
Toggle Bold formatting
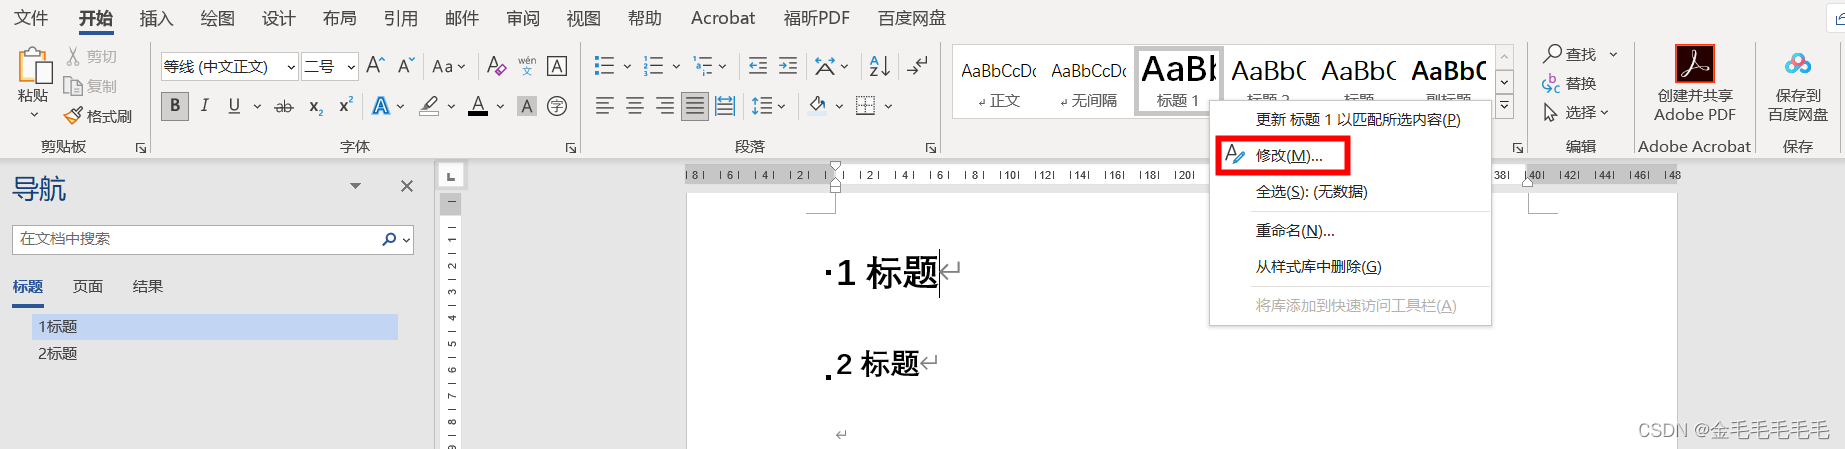pos(175,106)
